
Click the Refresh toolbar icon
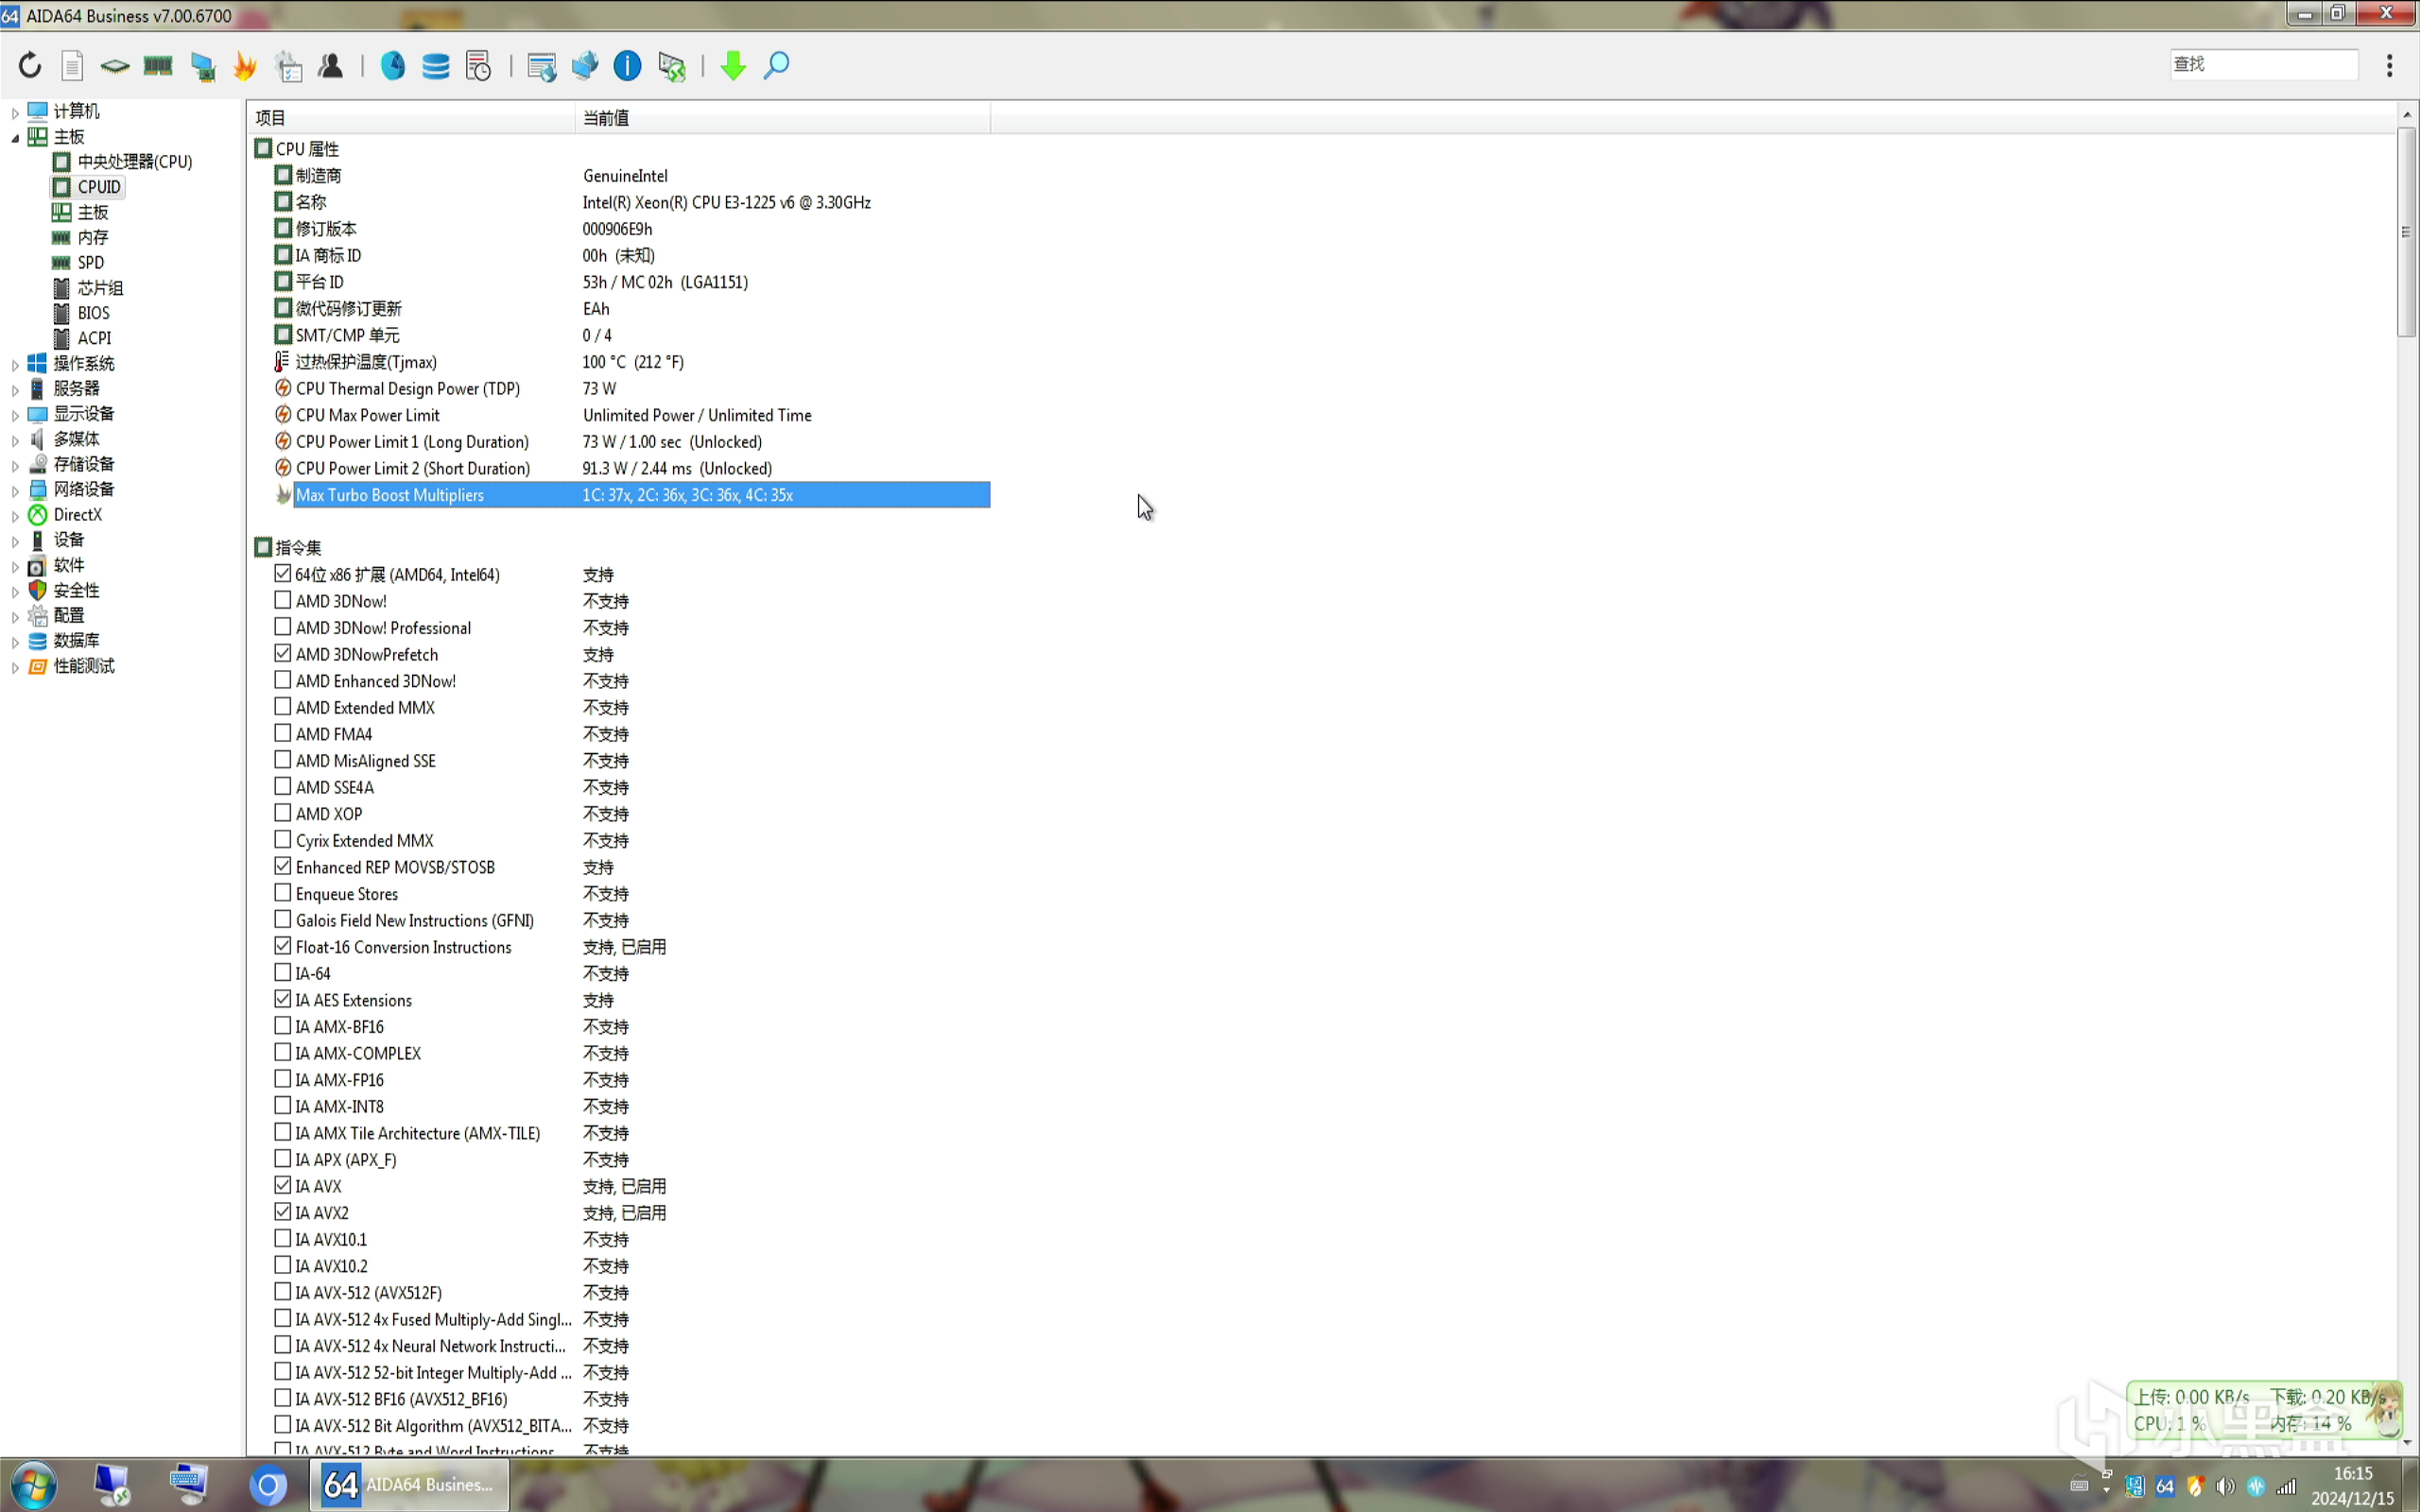pos(30,66)
